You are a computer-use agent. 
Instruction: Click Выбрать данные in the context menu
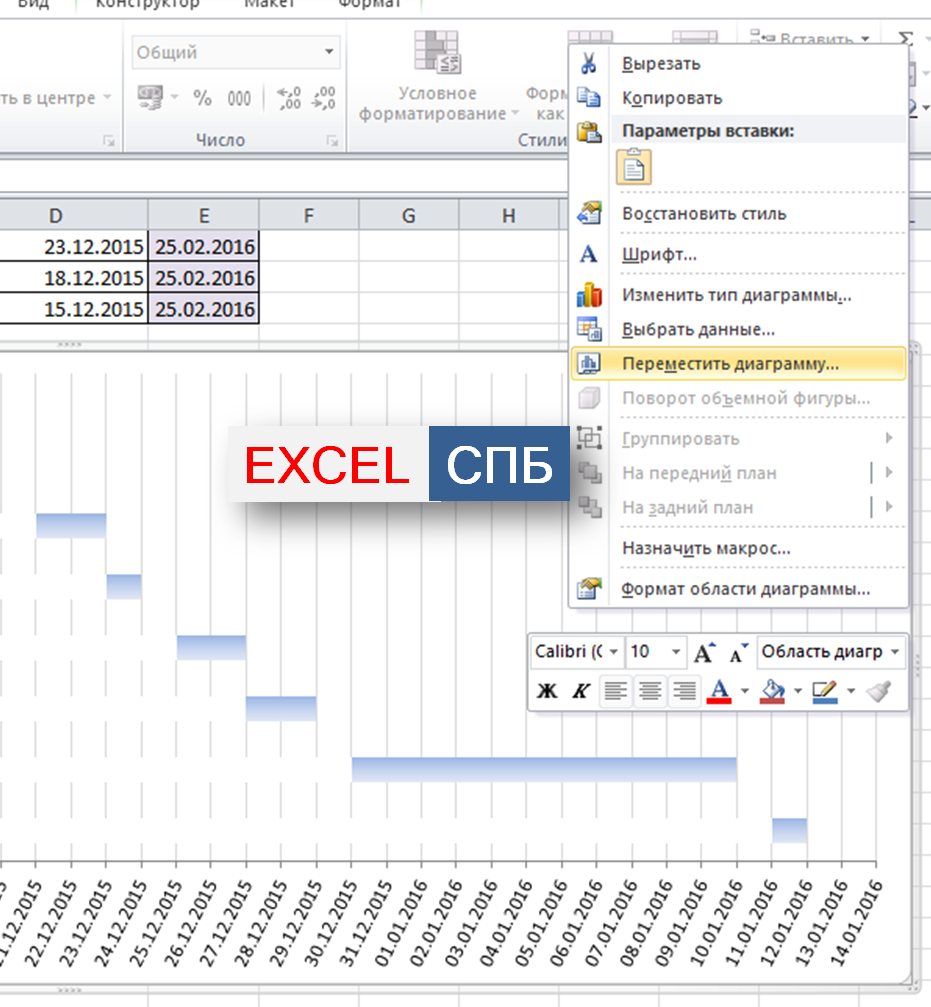point(698,329)
